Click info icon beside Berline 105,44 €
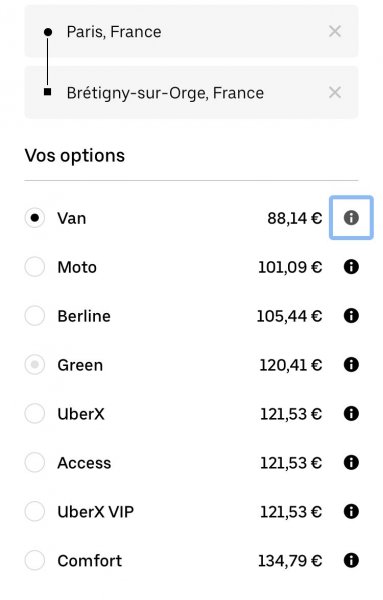 click(x=351, y=316)
